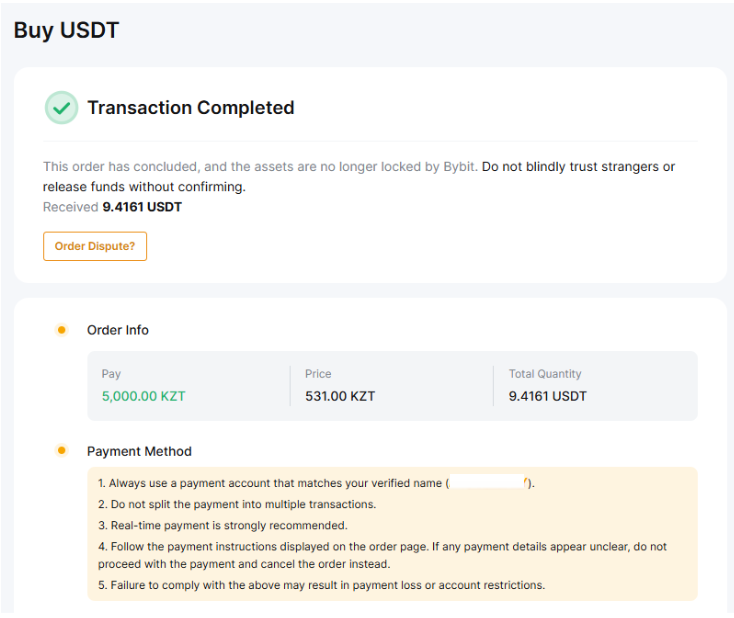Click the 'Do not blindly trust strangers' warning
The image size is (734, 618).
point(578,167)
